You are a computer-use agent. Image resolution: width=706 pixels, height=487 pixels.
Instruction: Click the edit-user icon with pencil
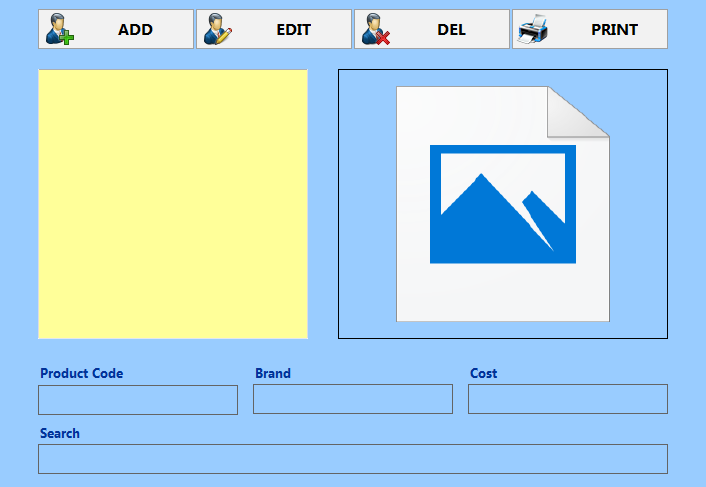tap(217, 29)
